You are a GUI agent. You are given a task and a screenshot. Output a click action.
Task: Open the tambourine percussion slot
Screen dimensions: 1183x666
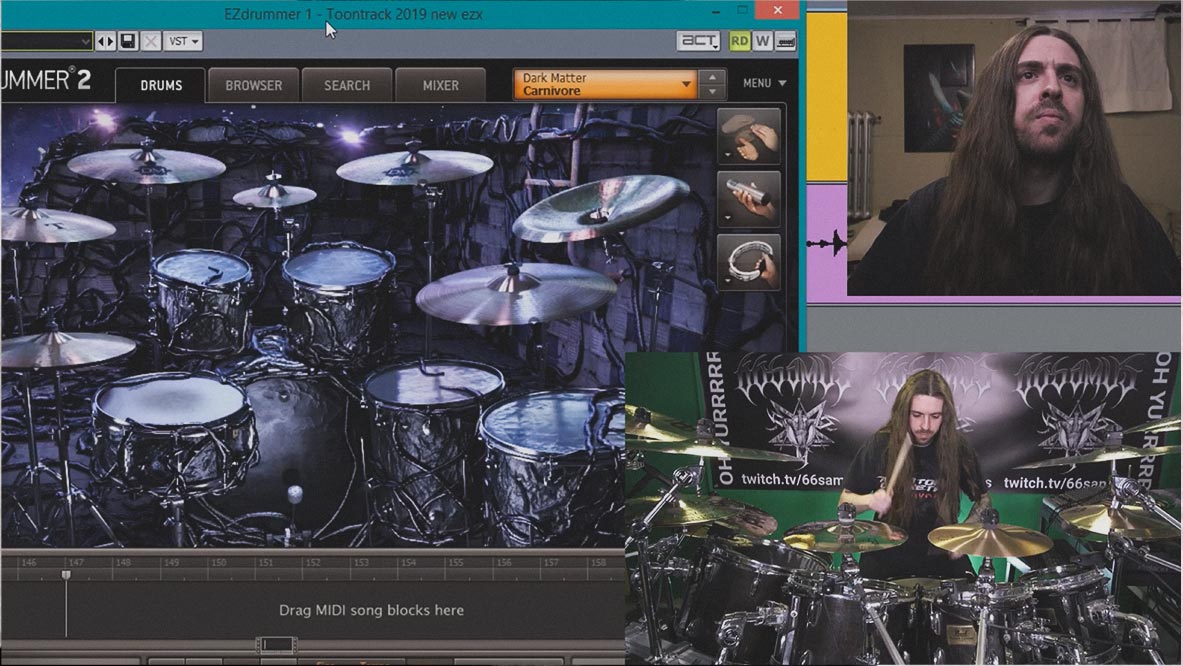pos(748,262)
